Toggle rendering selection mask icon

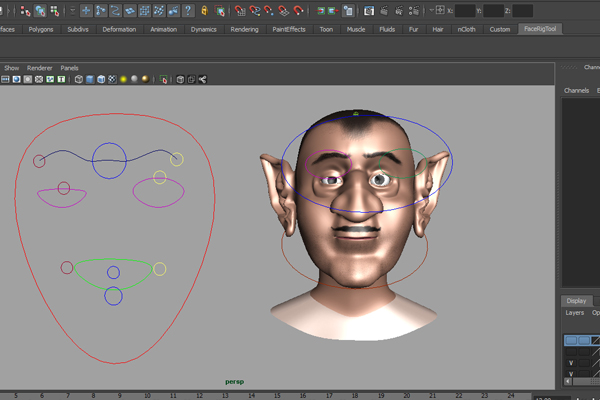coord(173,11)
